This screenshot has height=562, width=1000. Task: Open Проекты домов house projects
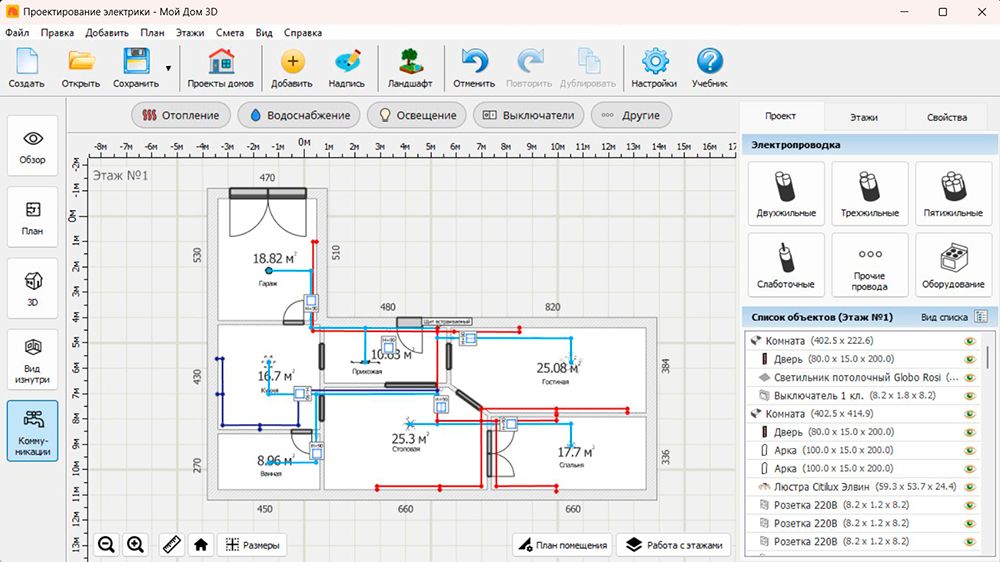tap(221, 68)
